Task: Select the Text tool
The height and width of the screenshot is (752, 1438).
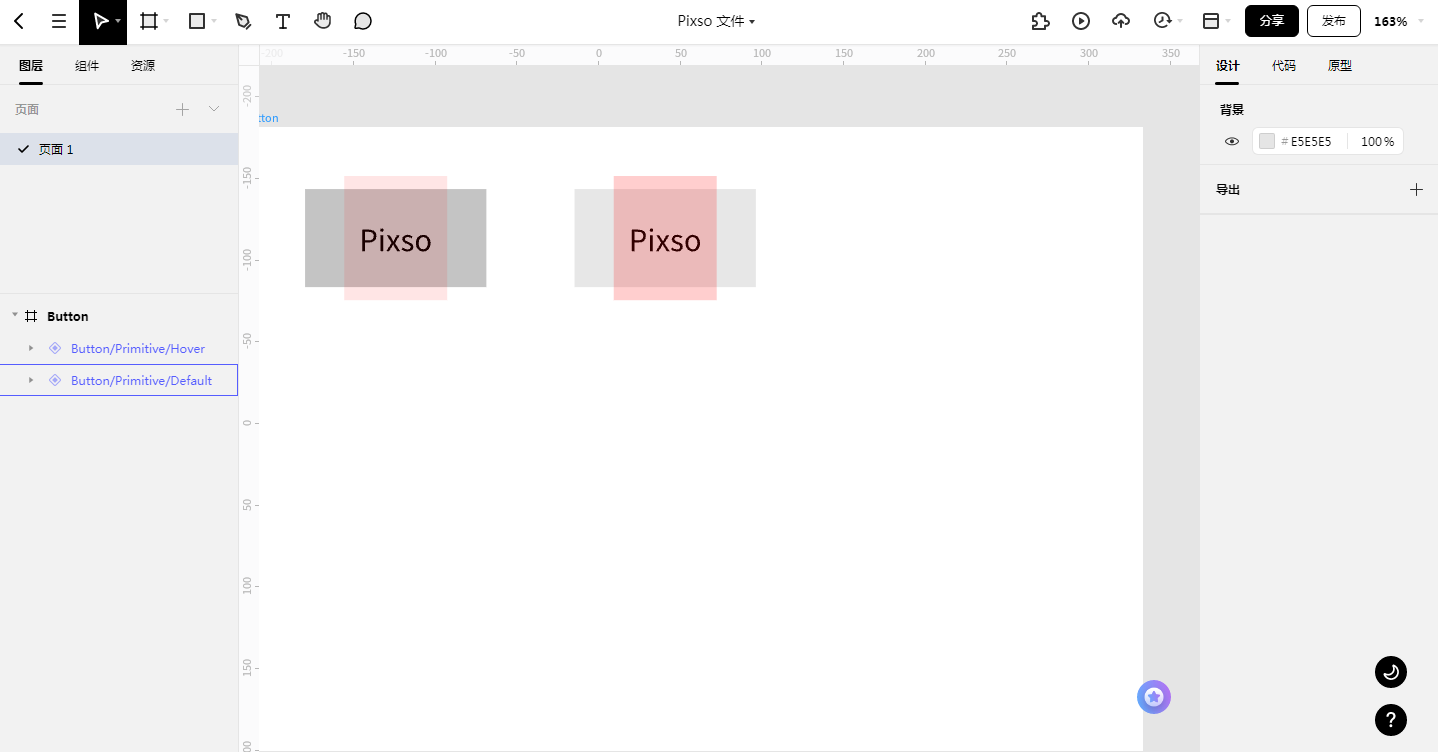Action: pos(283,21)
